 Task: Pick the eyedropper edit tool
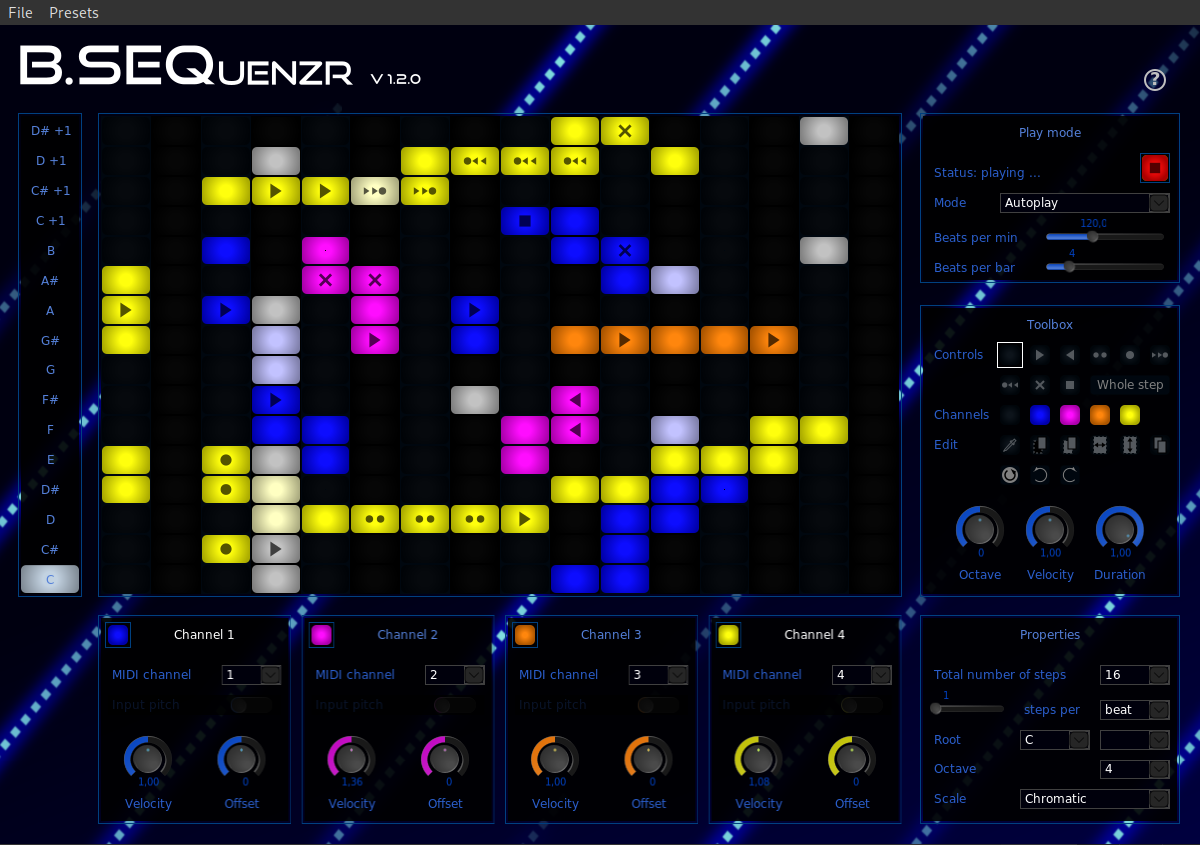pyautogui.click(x=1010, y=445)
